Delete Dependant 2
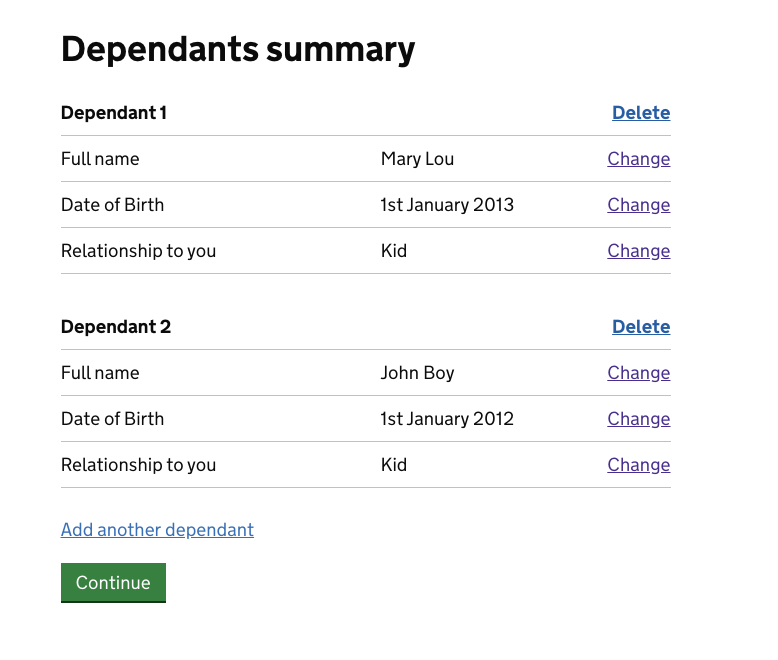Image resolution: width=778 pixels, height=660 pixels. (640, 327)
